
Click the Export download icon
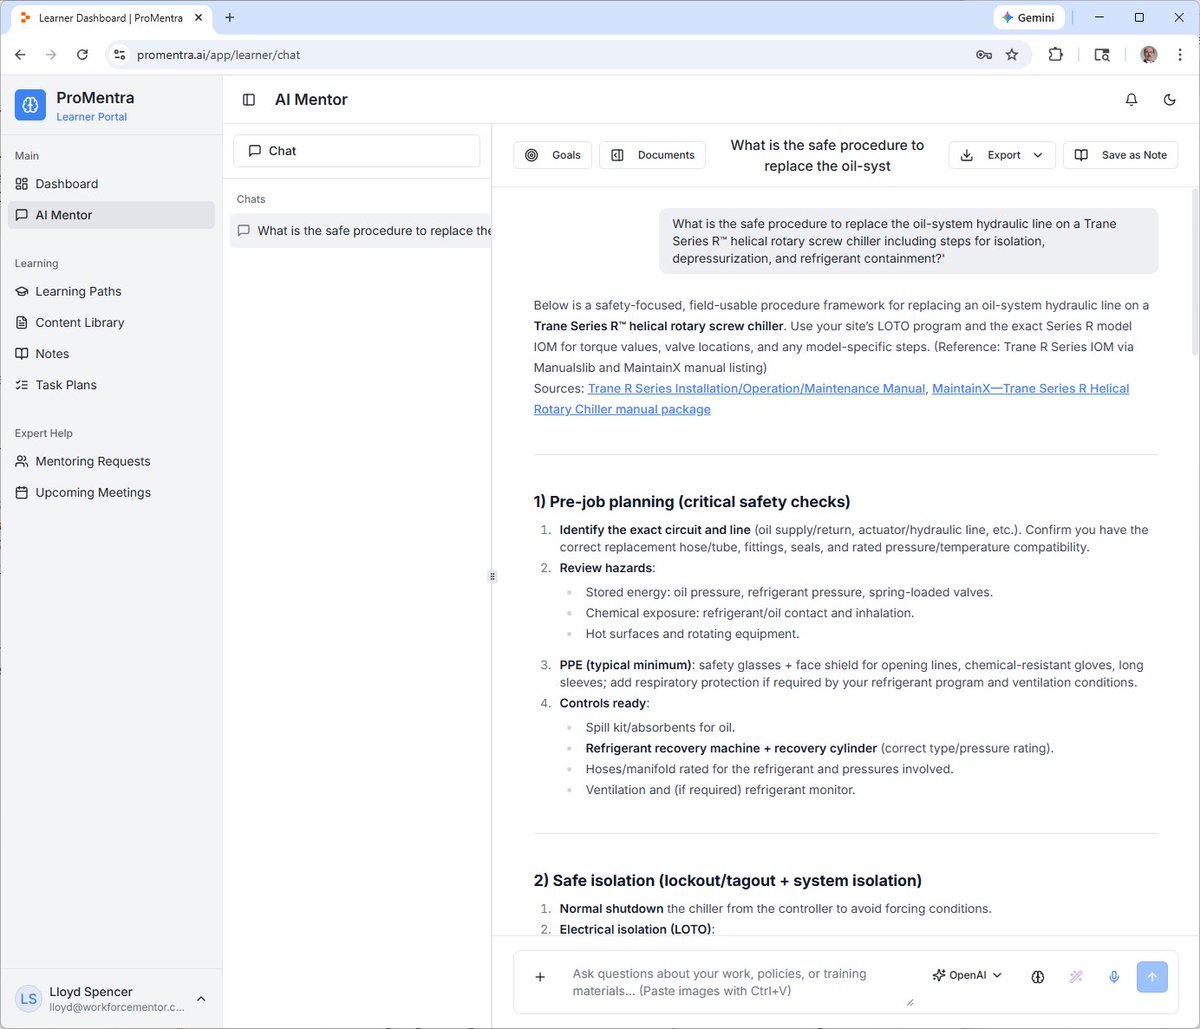tap(966, 155)
